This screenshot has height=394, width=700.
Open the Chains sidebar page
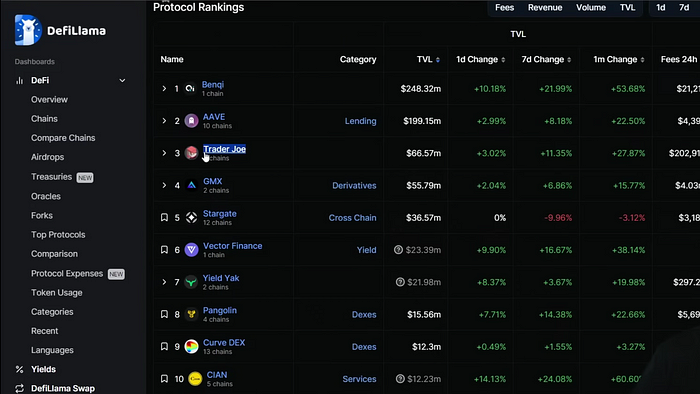pos(44,119)
